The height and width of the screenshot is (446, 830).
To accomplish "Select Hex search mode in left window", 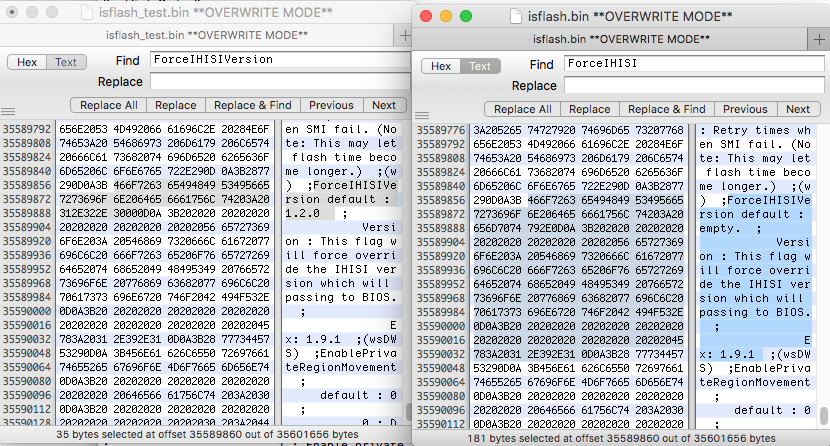I will (27, 62).
